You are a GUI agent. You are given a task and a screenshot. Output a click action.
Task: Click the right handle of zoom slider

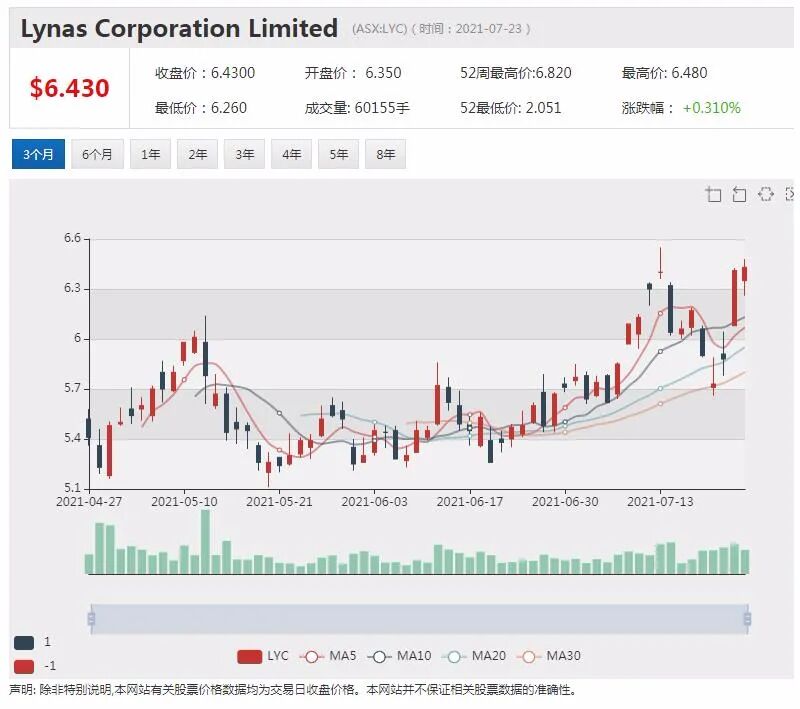coord(747,619)
